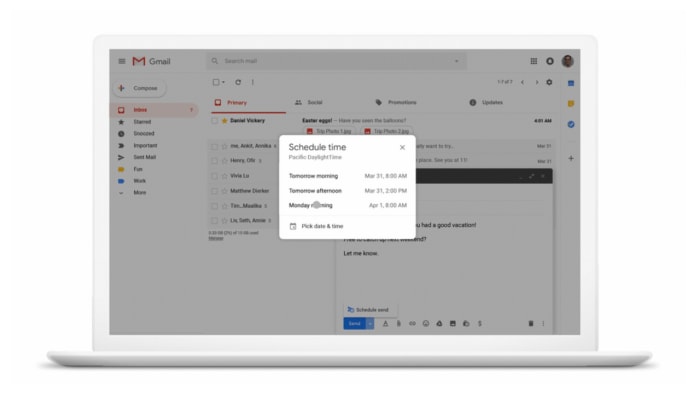Go to the newer messages page arrow

pos(522,82)
